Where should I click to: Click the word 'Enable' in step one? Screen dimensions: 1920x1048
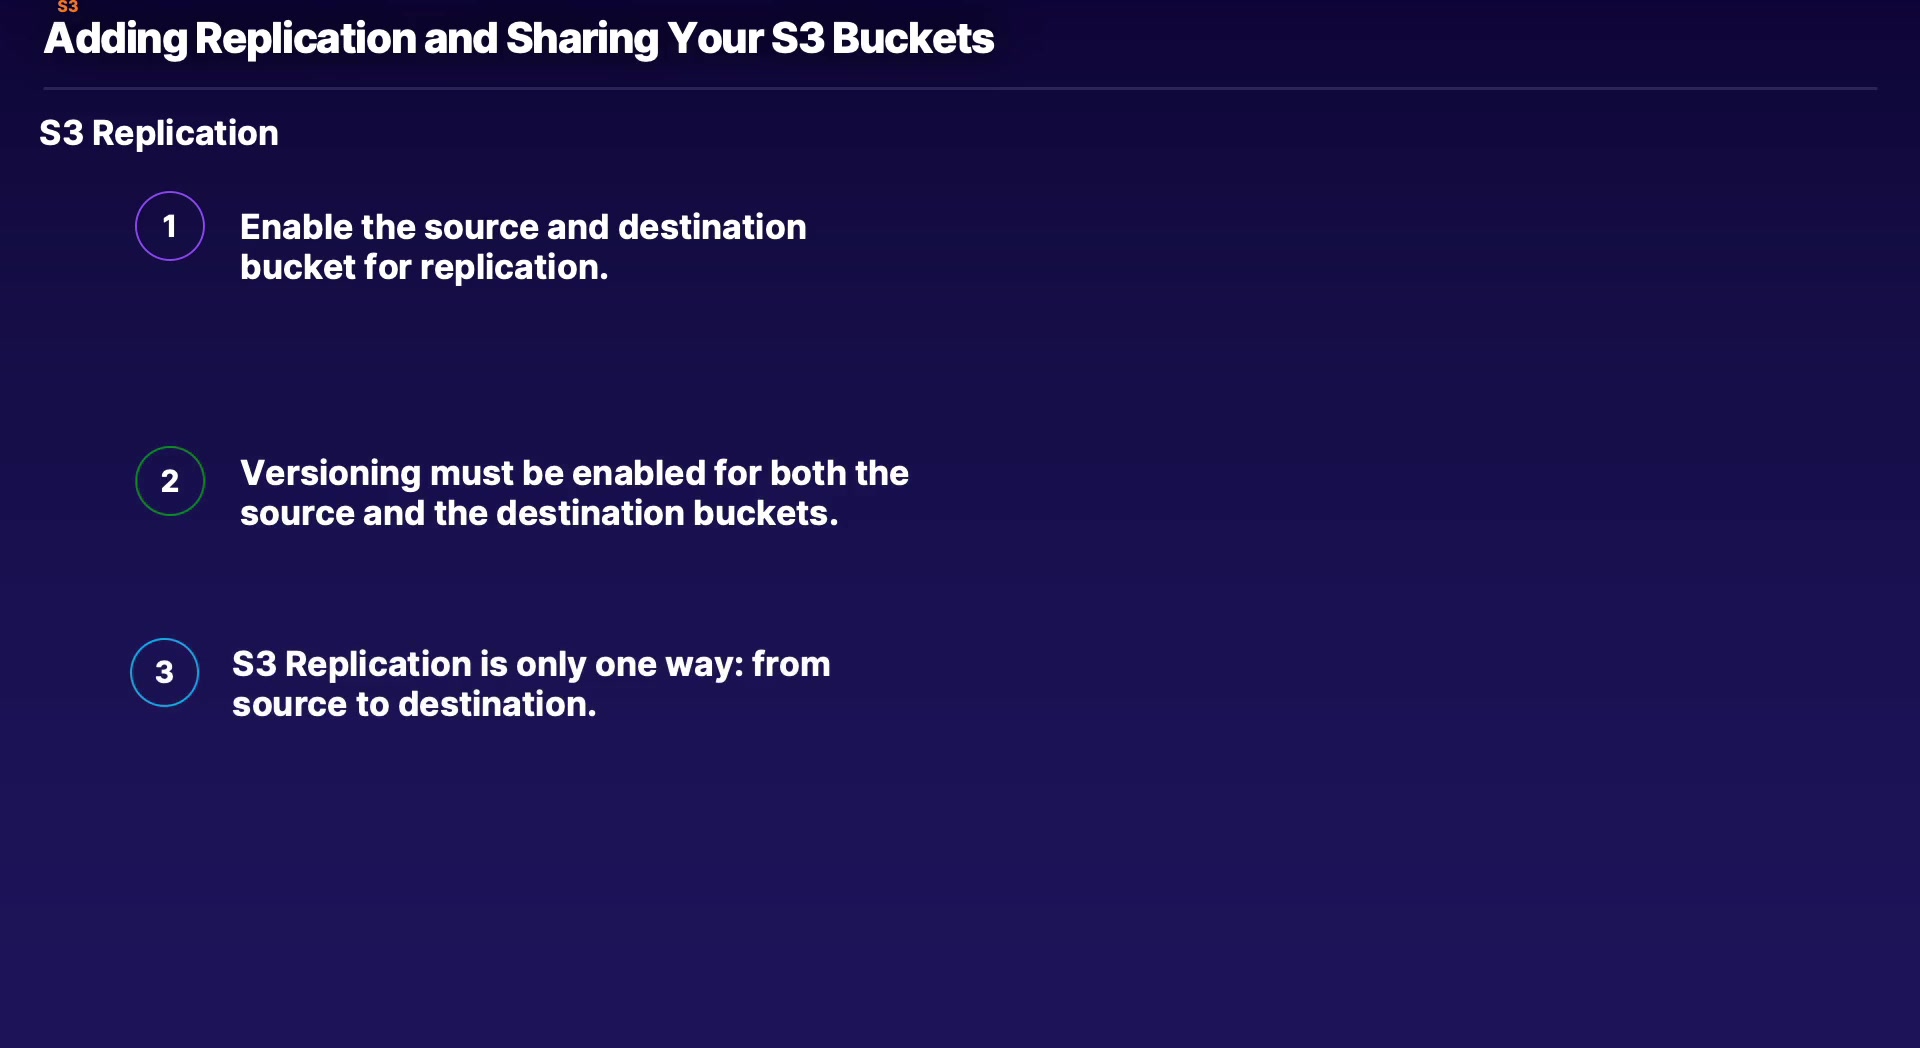click(x=296, y=227)
